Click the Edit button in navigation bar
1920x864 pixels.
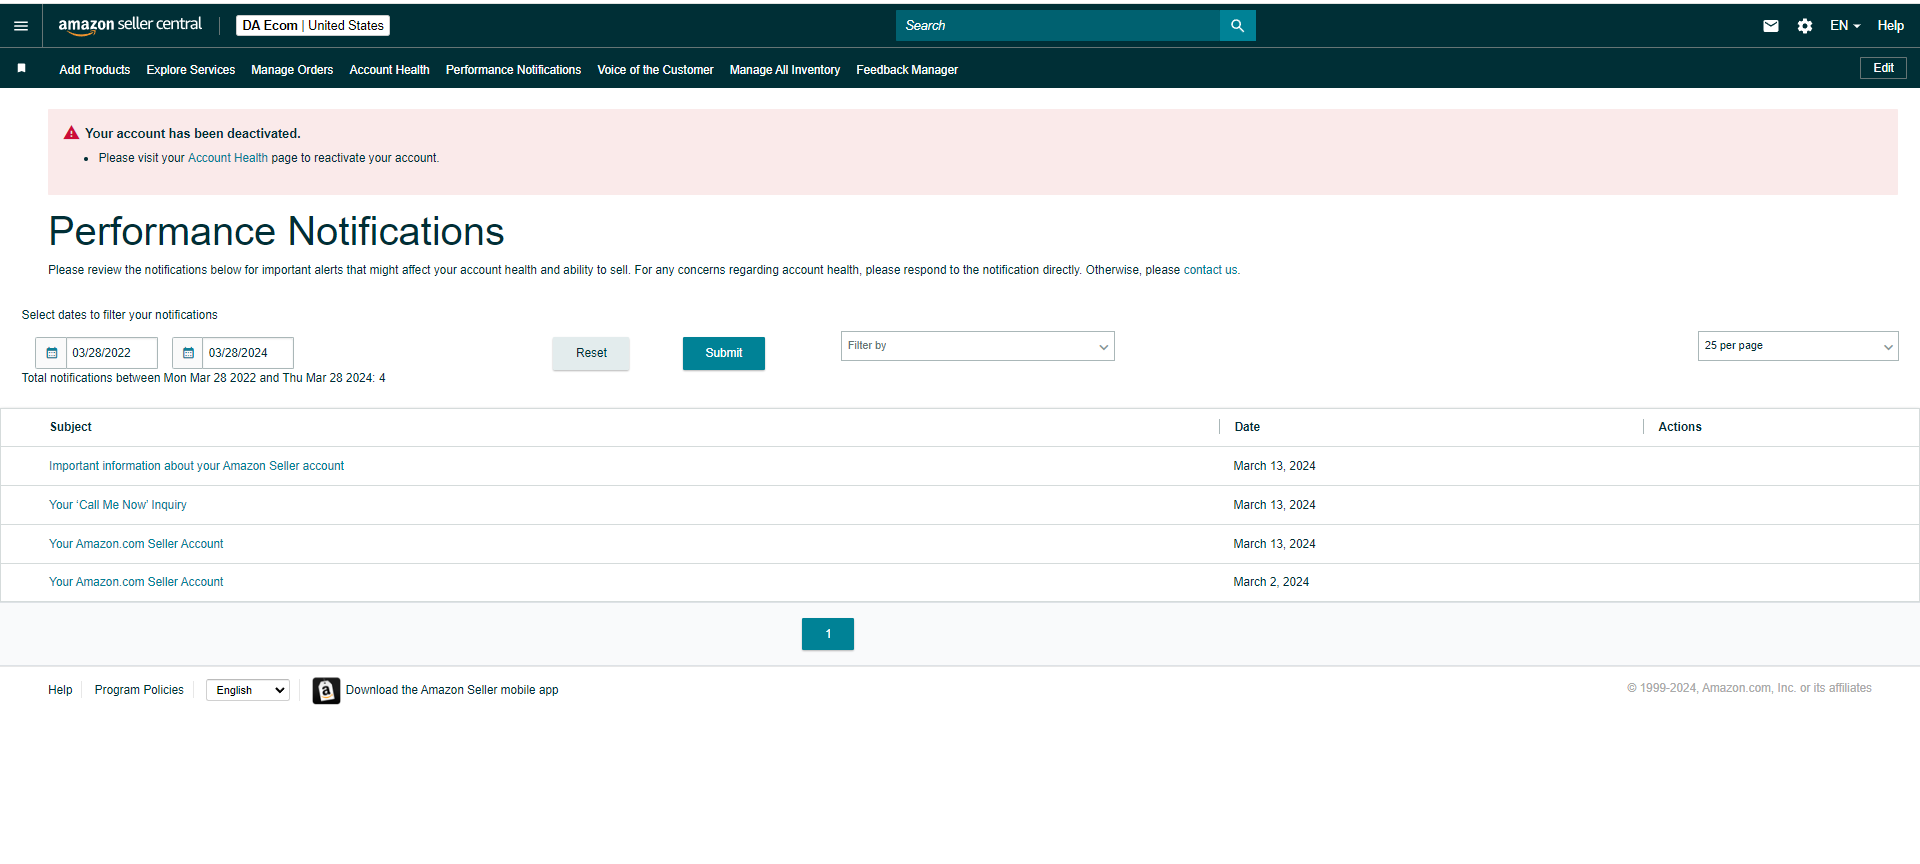(x=1883, y=68)
